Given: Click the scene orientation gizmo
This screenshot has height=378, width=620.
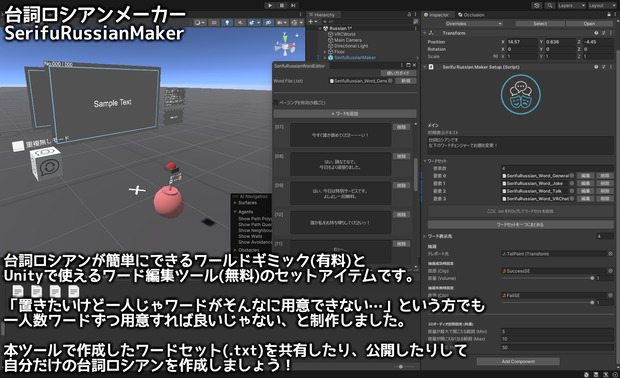Looking at the screenshot, I should point(285,44).
